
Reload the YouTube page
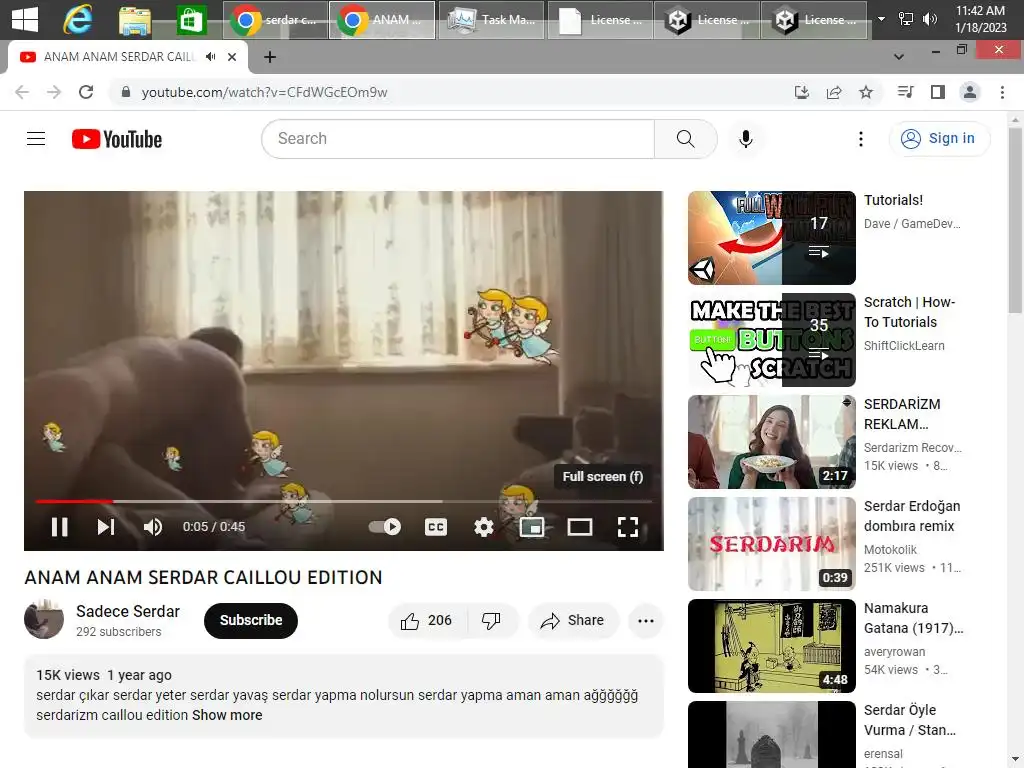[x=86, y=92]
